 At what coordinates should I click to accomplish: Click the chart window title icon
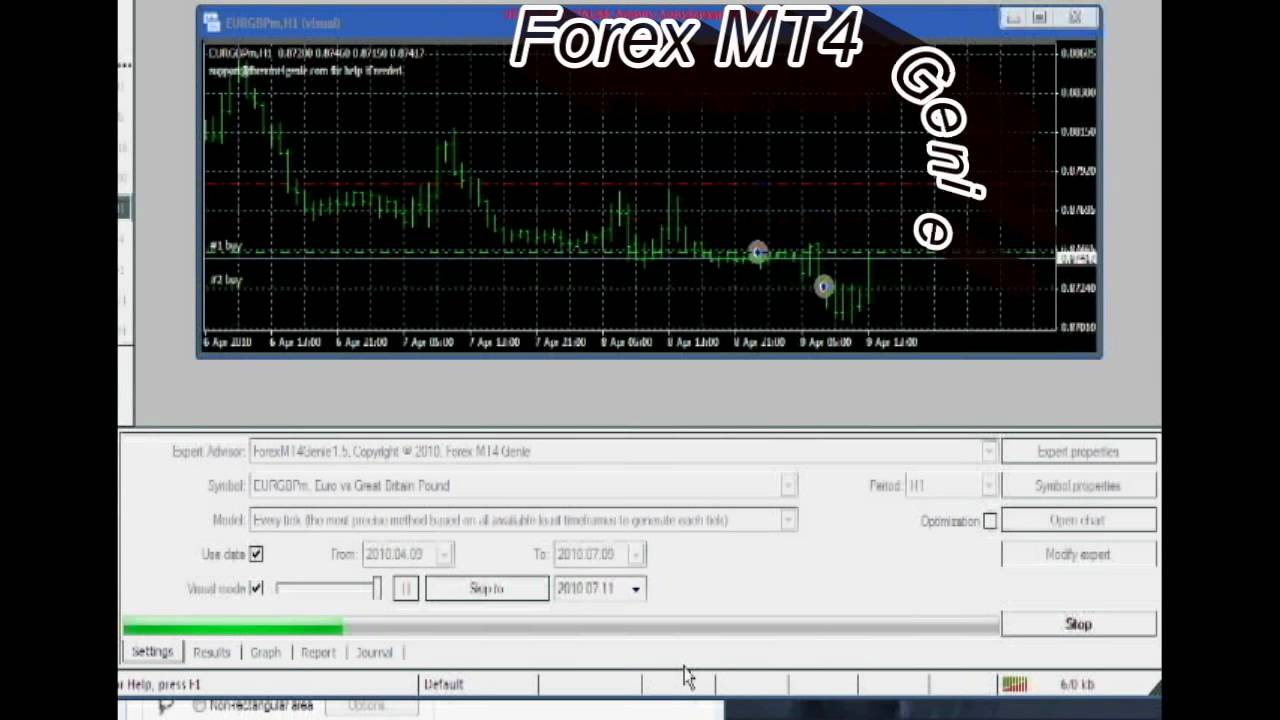pos(211,22)
